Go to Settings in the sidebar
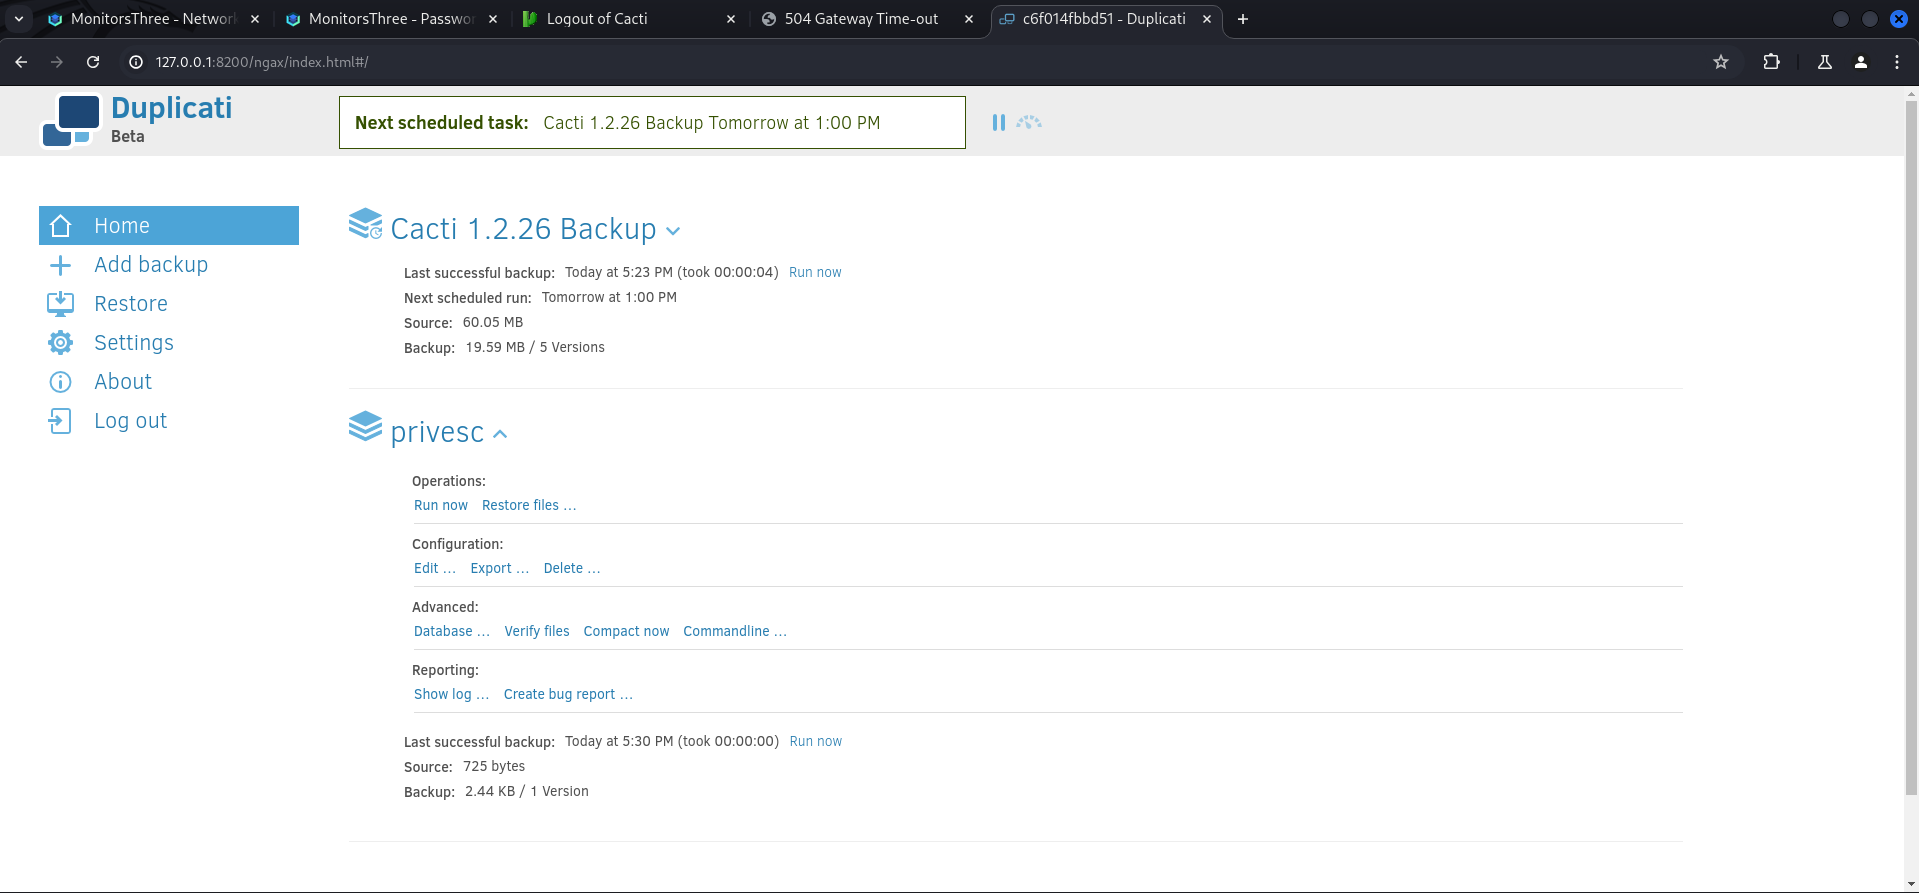 tap(134, 343)
